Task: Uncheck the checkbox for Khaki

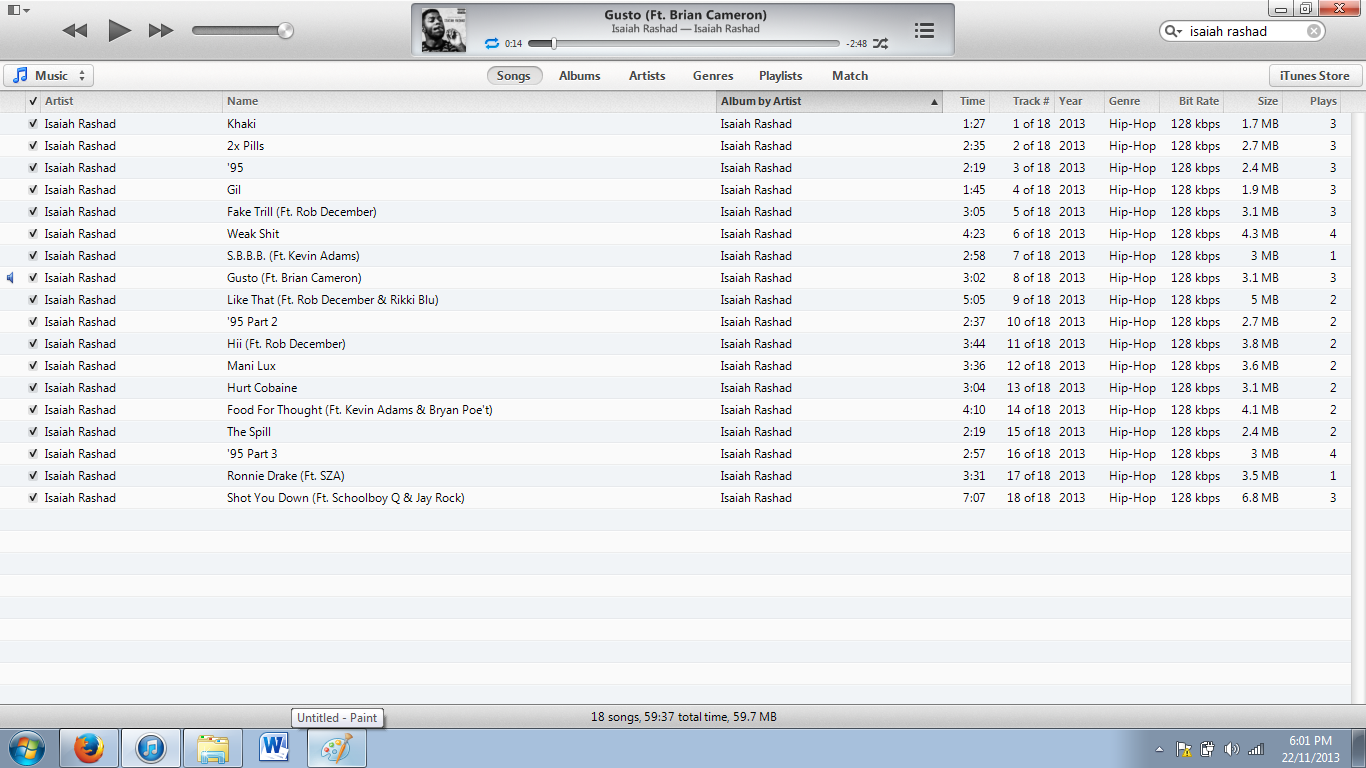Action: [x=33, y=124]
